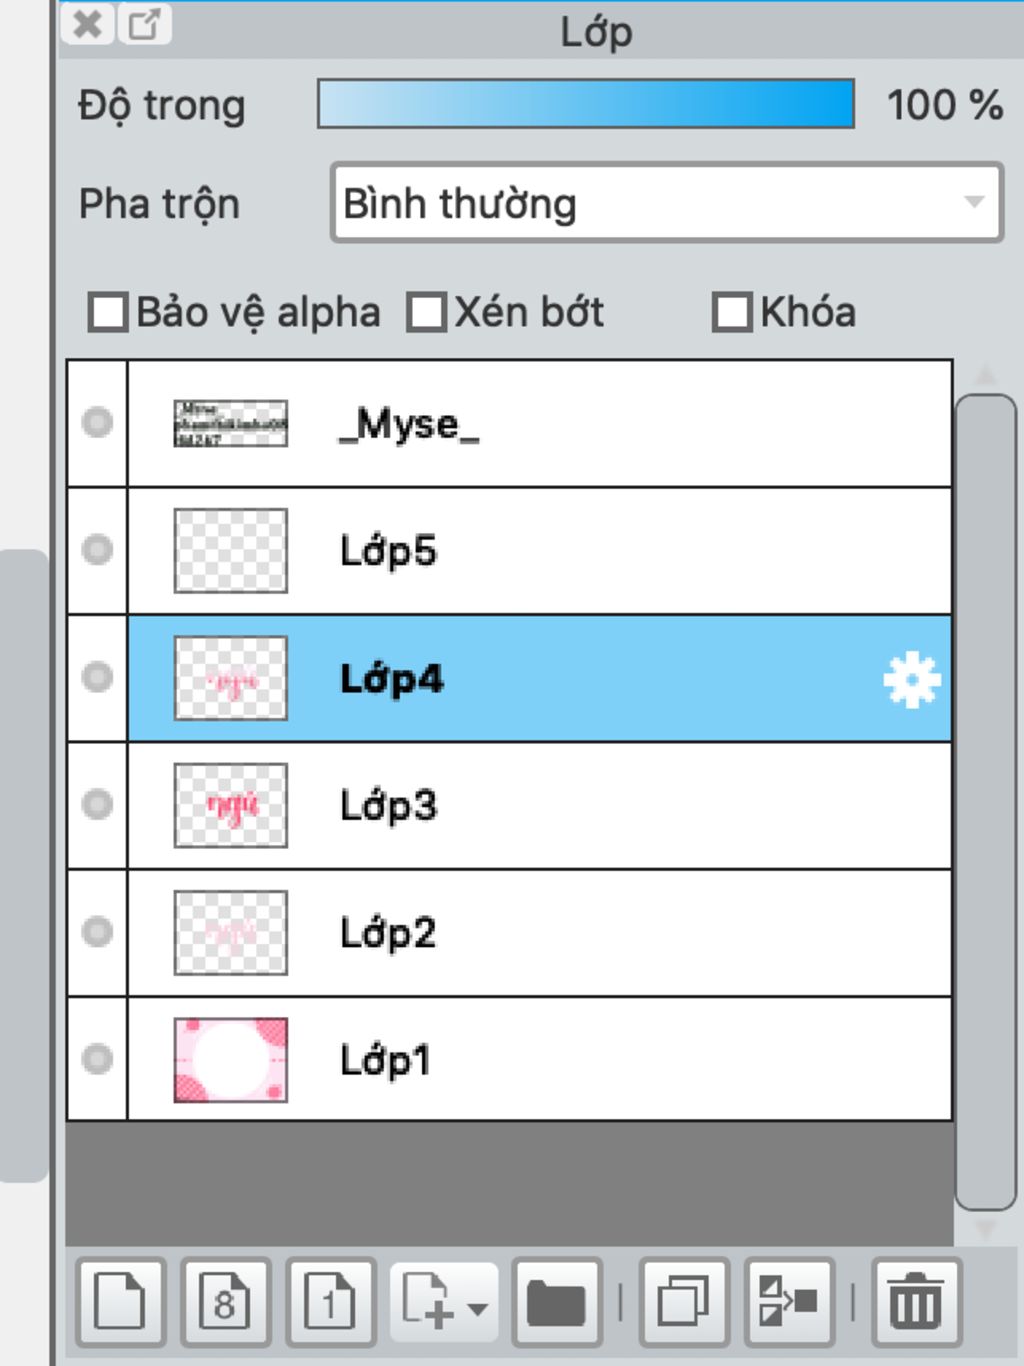Open the Pha trộn blend mode dropdown
Image resolution: width=1024 pixels, height=1366 pixels.
(x=666, y=203)
